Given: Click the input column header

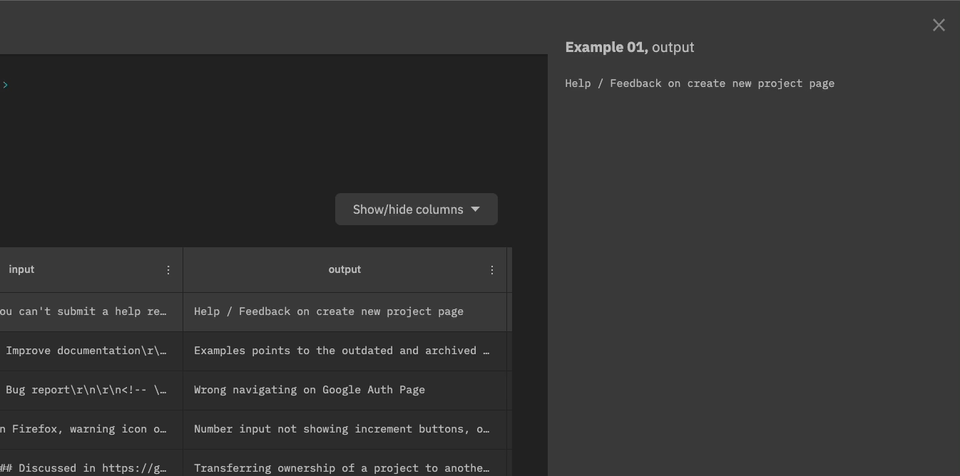Looking at the screenshot, I should (21, 270).
